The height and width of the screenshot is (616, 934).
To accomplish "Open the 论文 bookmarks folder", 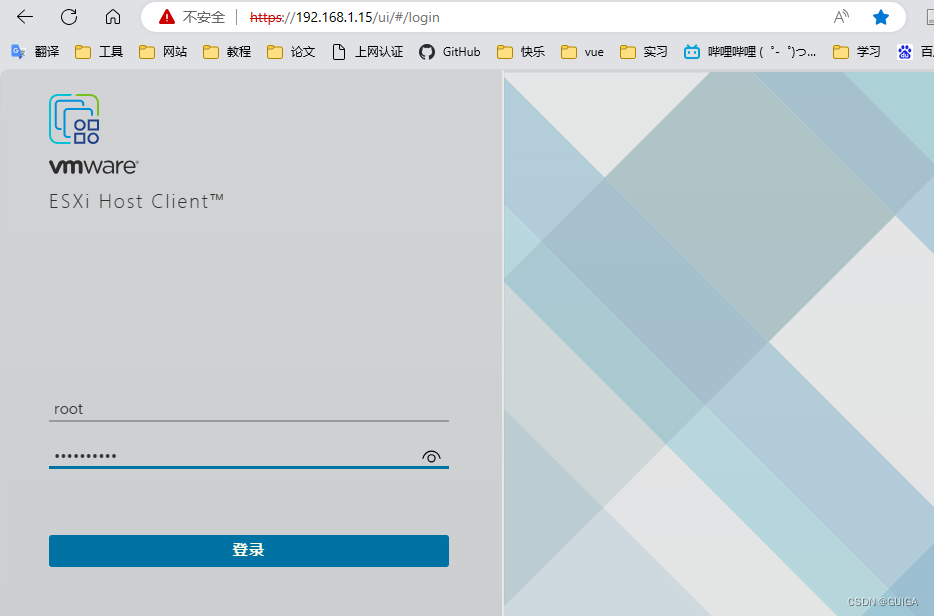I will 291,52.
